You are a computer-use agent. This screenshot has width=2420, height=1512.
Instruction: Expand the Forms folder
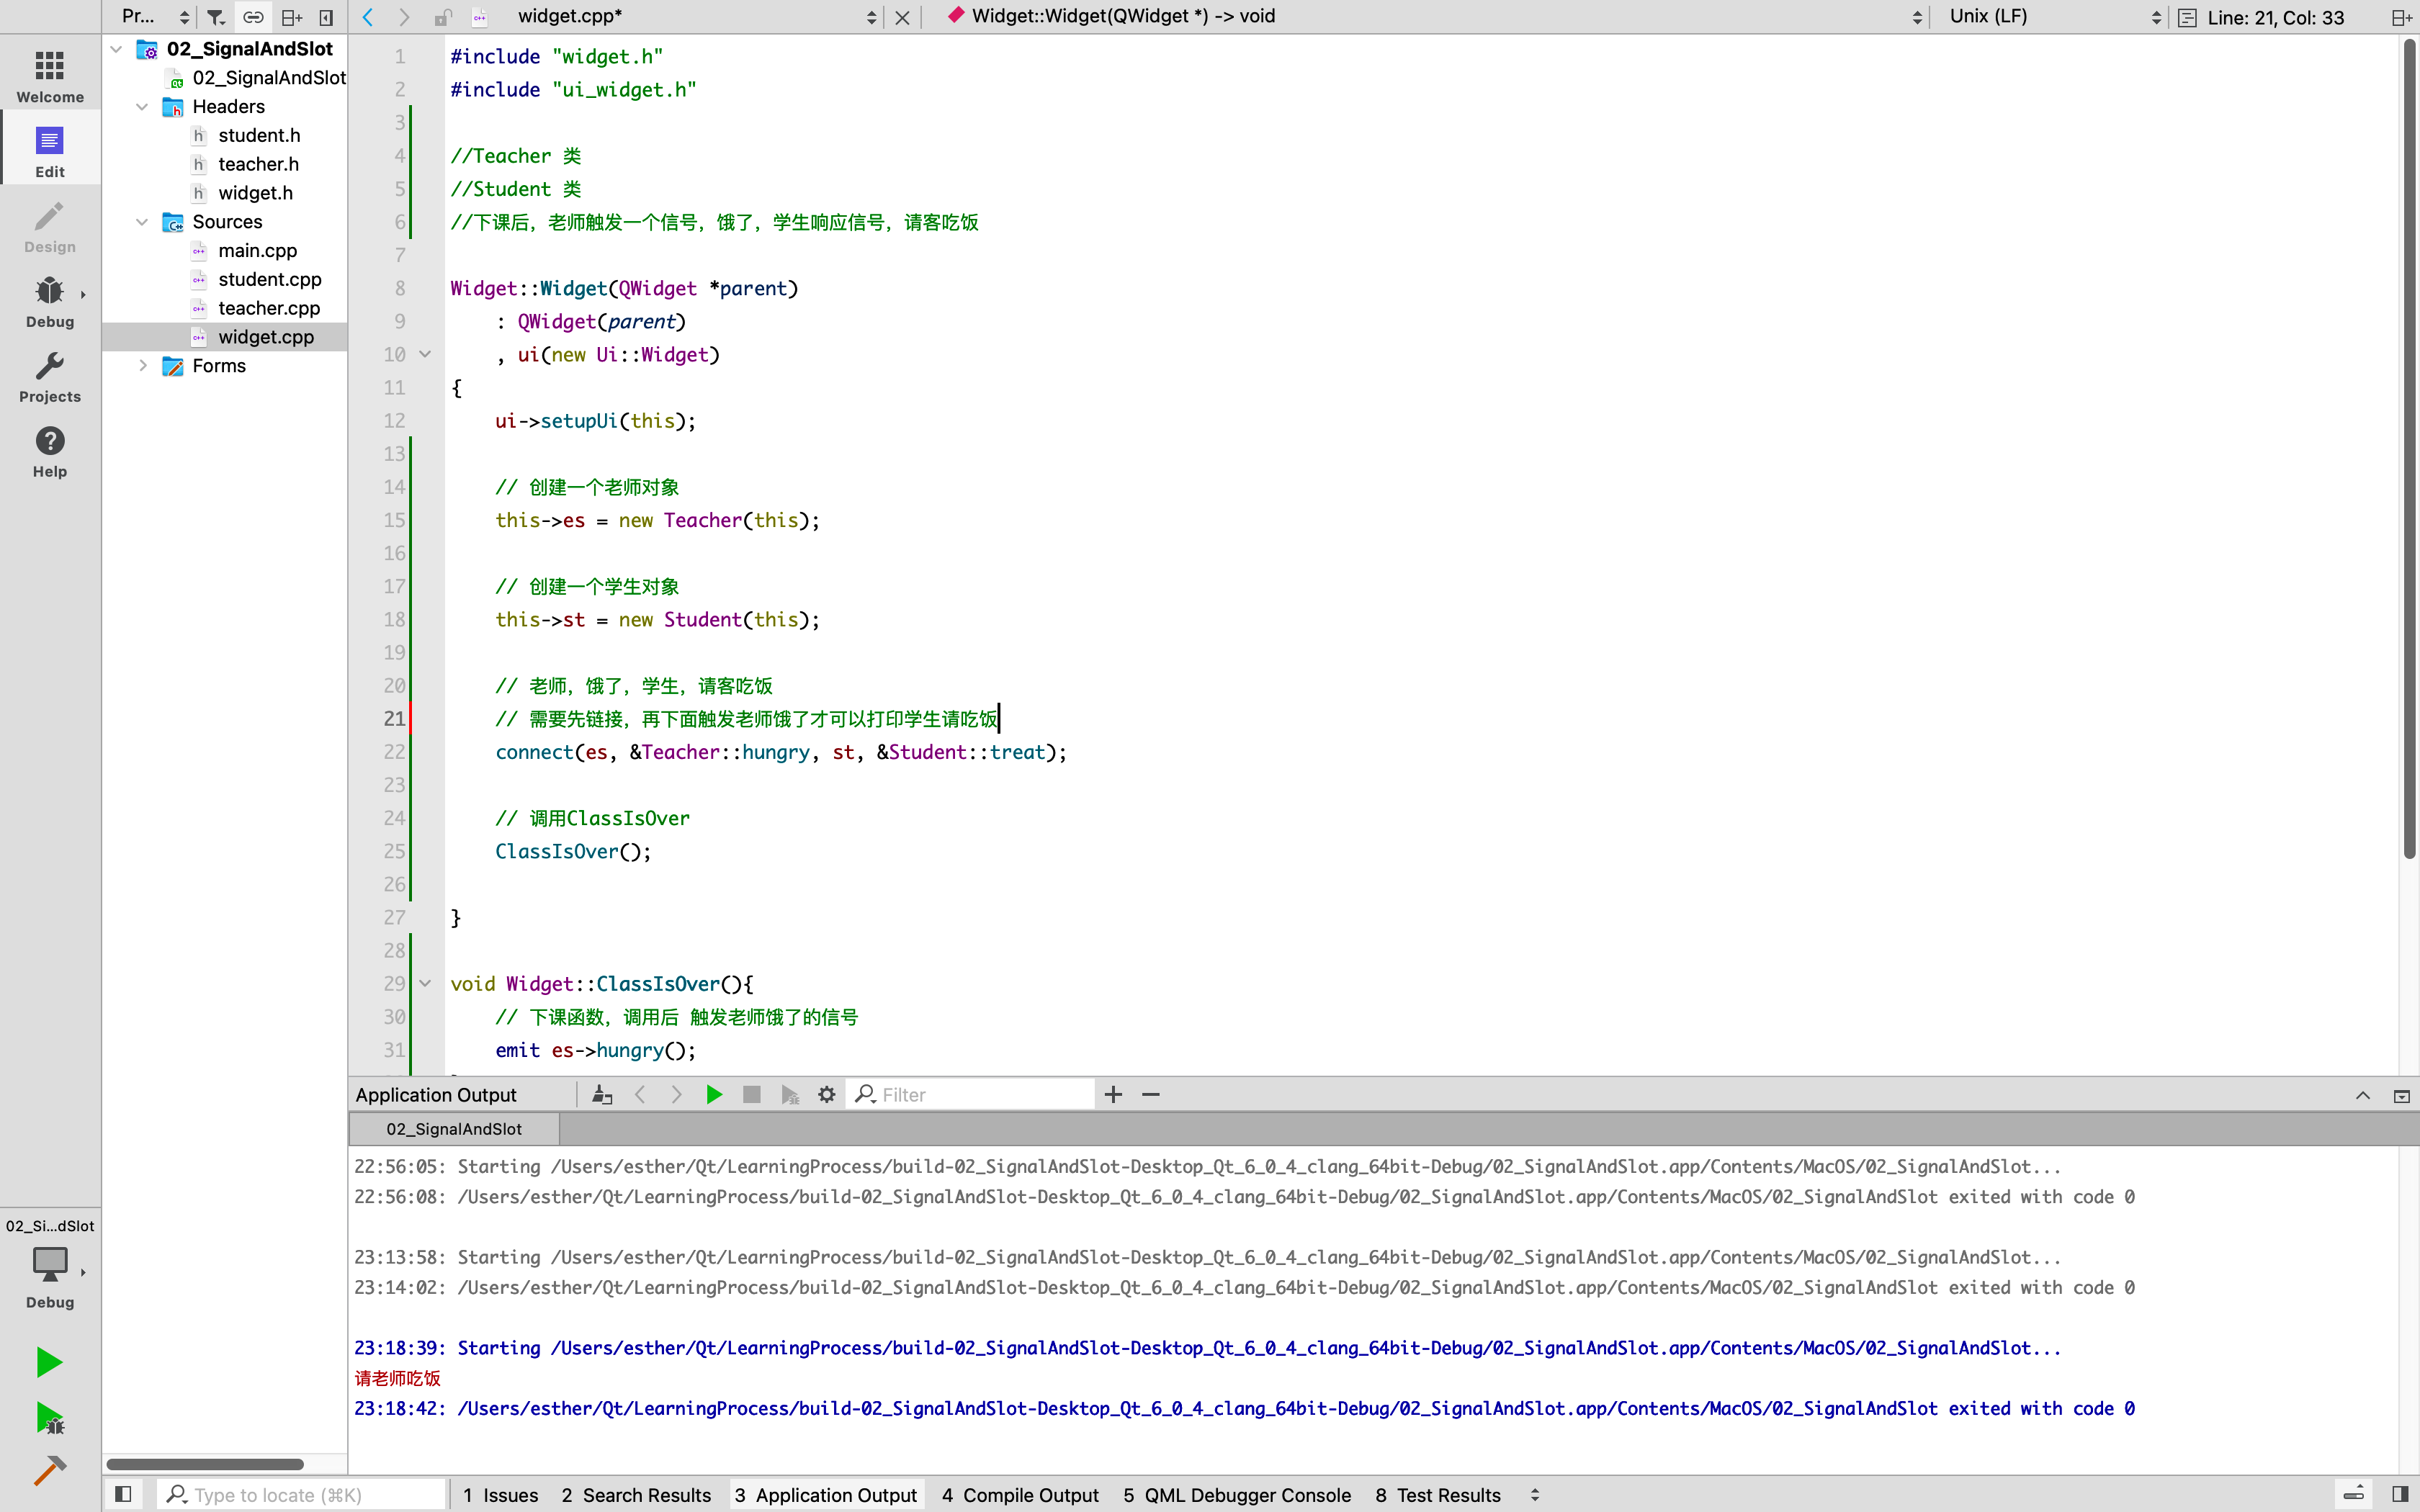point(142,366)
